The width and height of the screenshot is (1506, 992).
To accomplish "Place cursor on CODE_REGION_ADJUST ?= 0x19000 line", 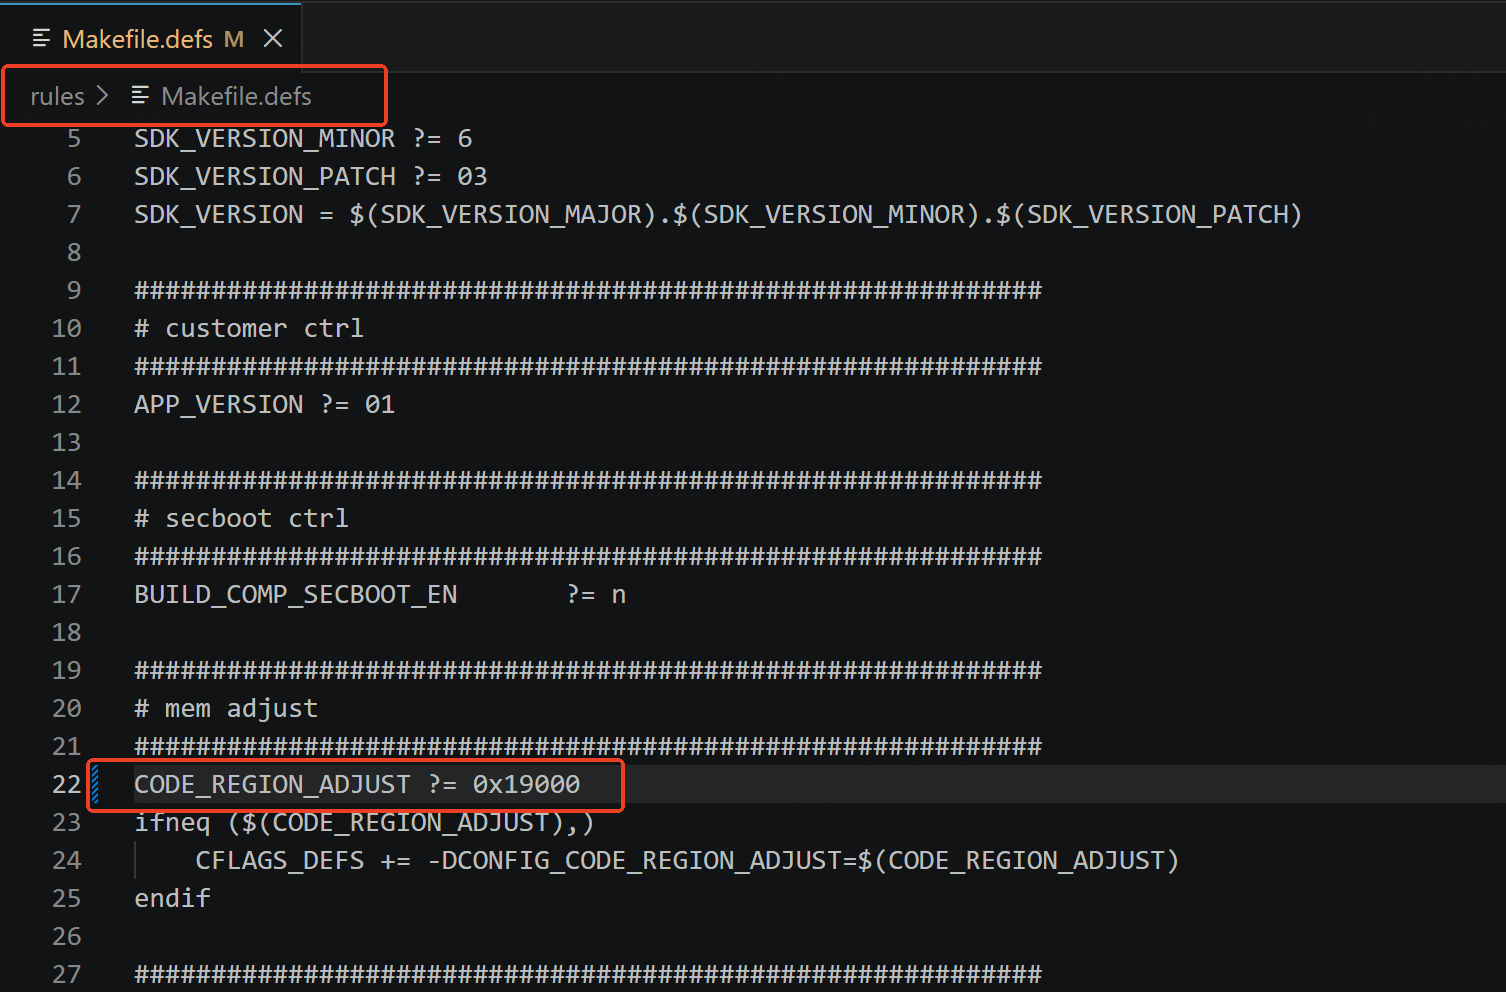I will [357, 784].
